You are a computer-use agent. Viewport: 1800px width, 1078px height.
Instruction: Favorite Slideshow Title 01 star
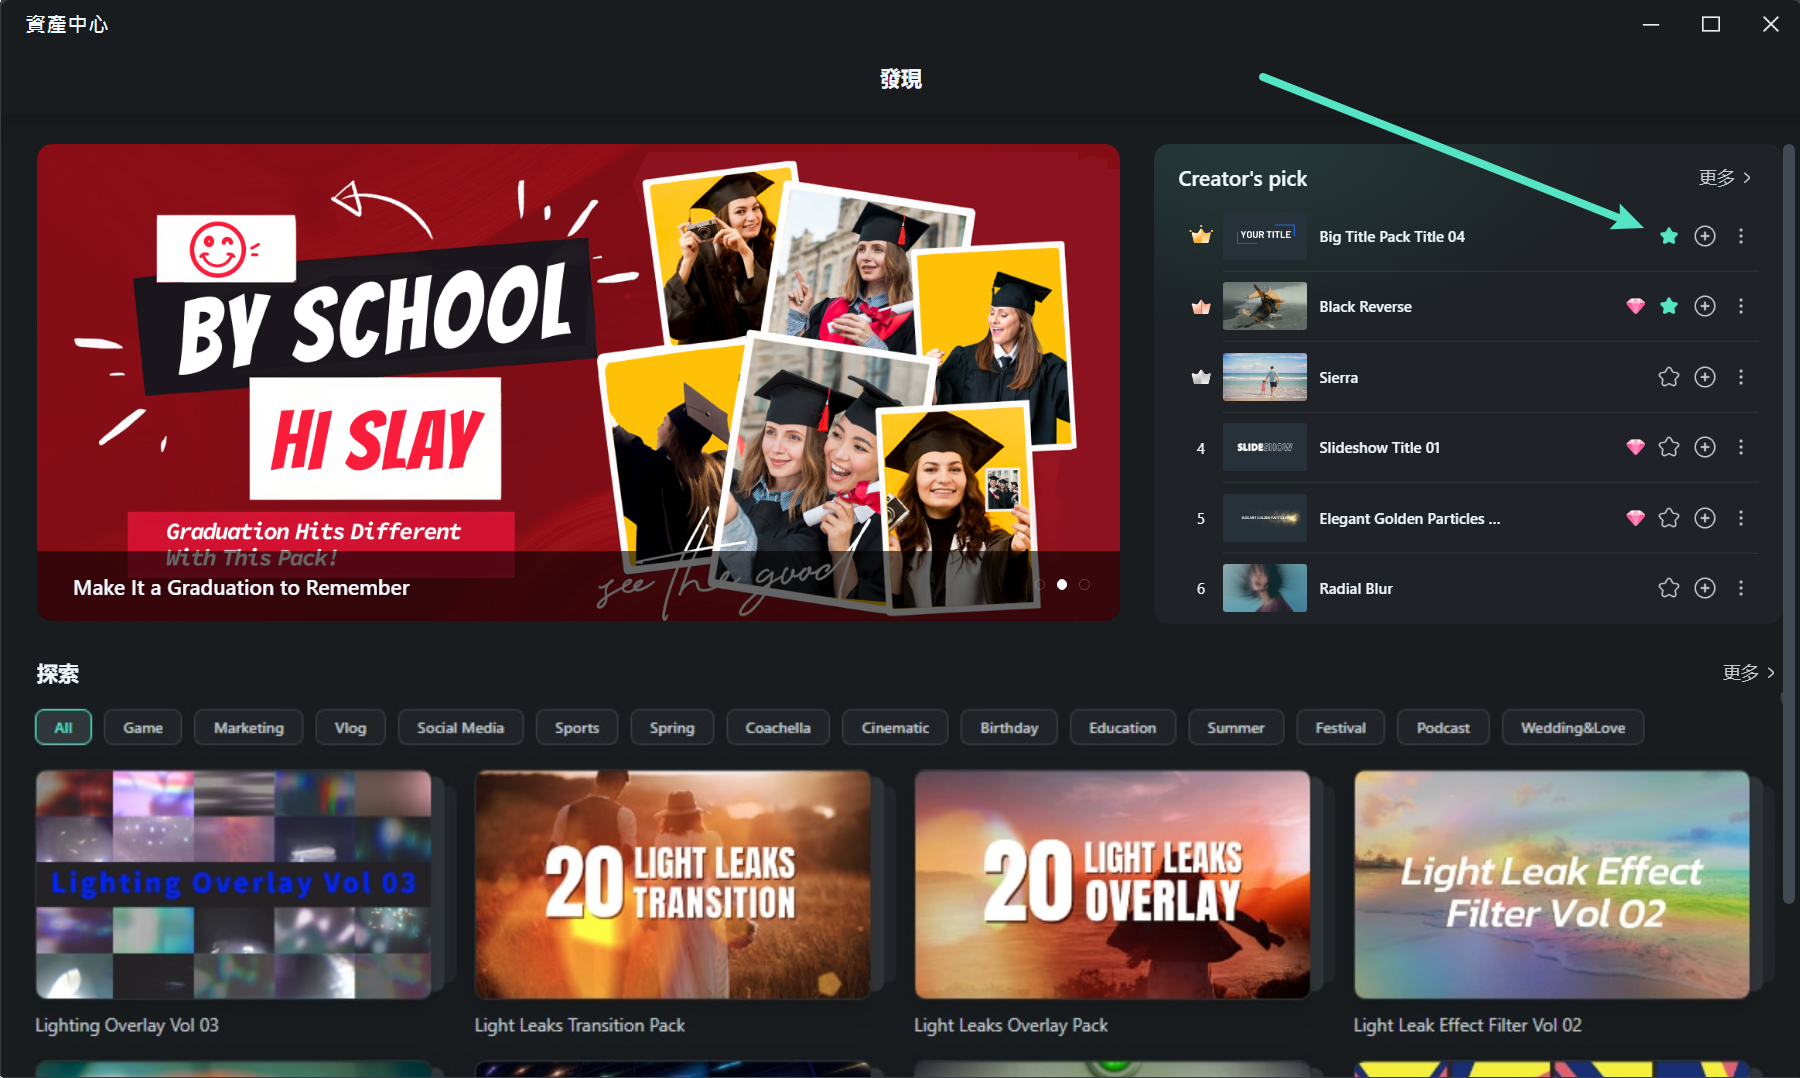click(1668, 447)
